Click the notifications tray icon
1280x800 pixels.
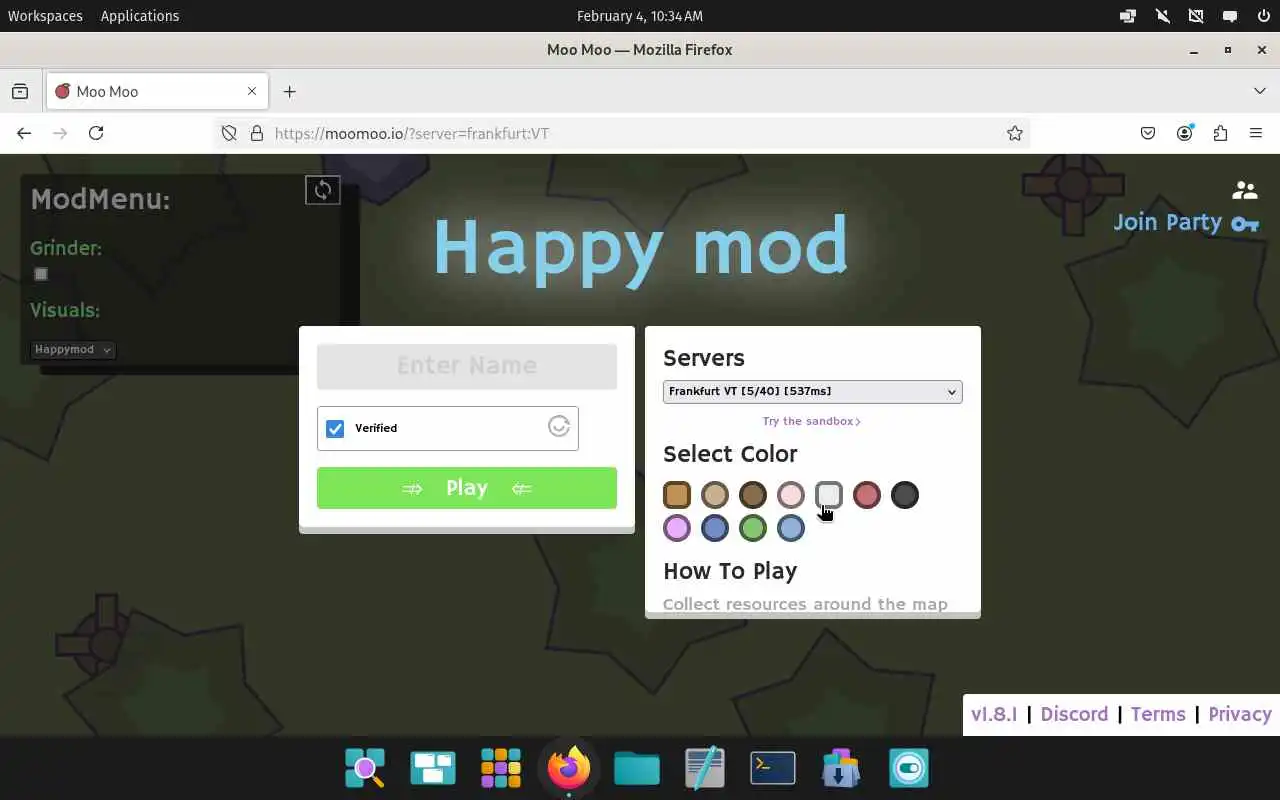pyautogui.click(x=1230, y=16)
